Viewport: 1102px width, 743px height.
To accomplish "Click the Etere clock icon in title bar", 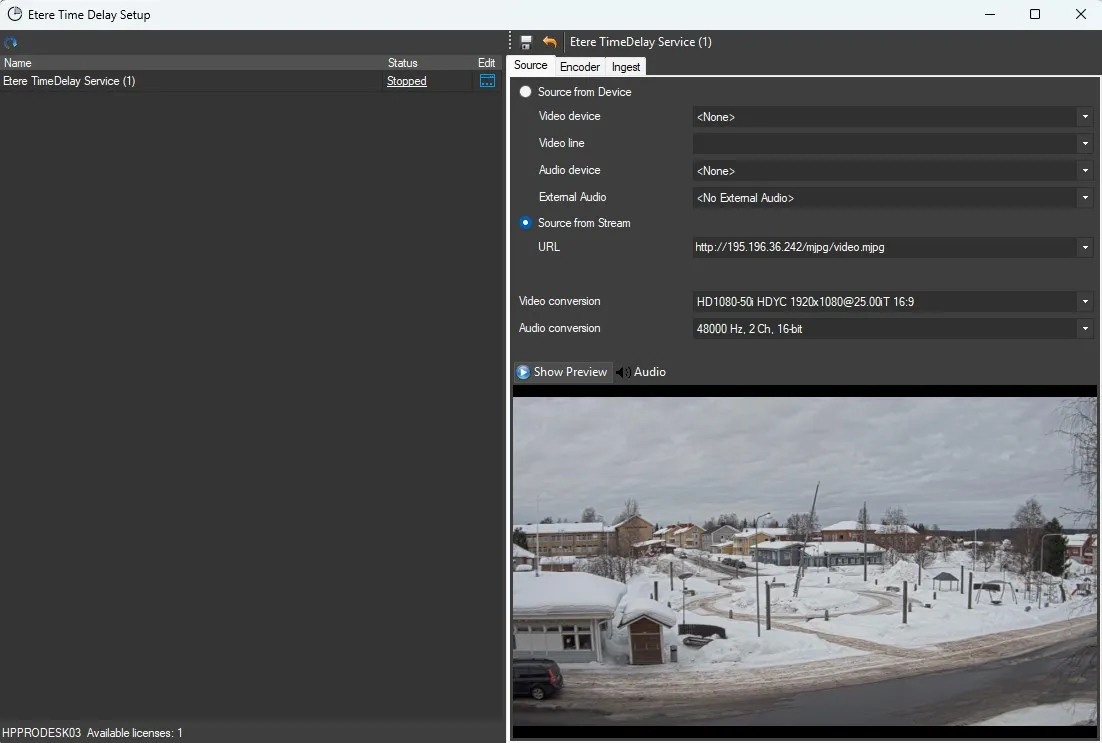I will coord(15,15).
